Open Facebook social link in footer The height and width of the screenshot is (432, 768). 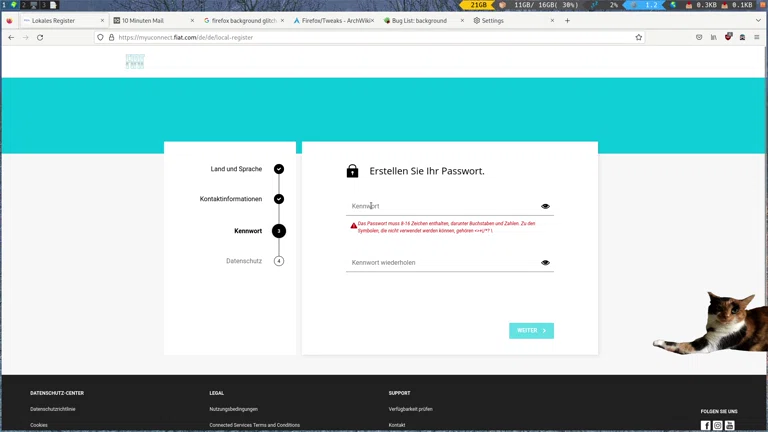pos(705,425)
